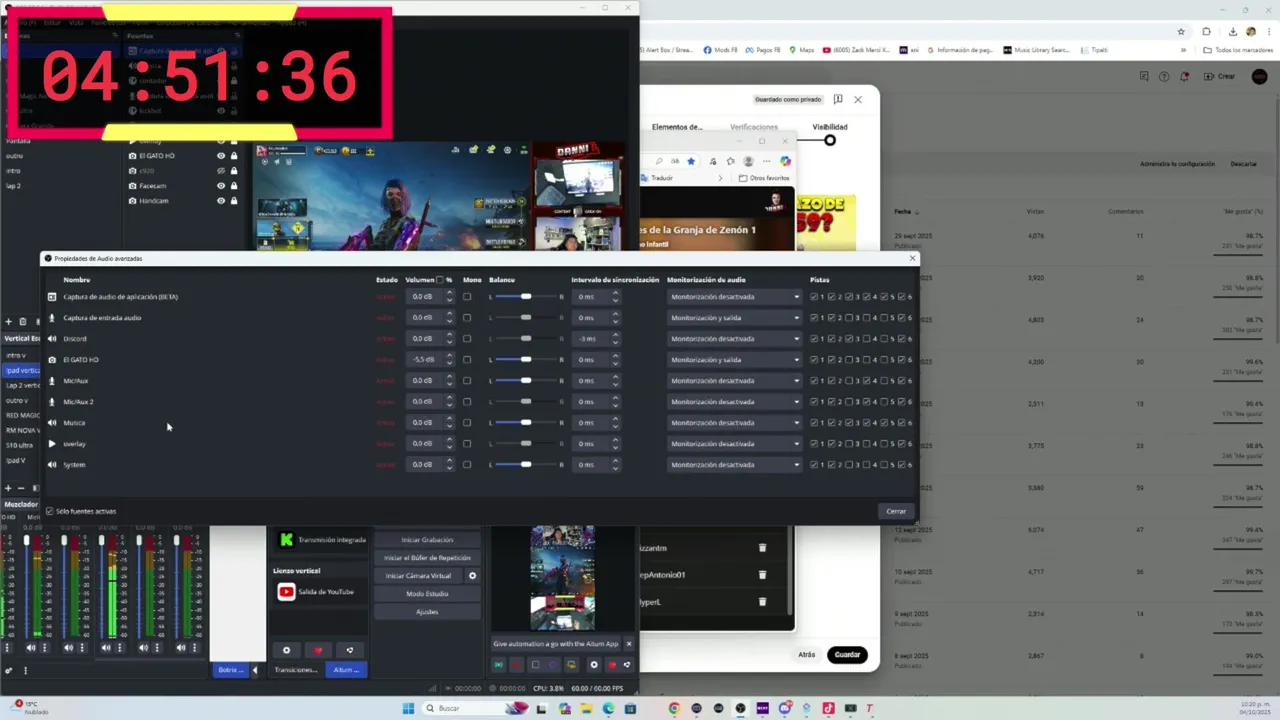Click the app audio capture source icon
The image size is (1280, 720).
tap(52, 297)
